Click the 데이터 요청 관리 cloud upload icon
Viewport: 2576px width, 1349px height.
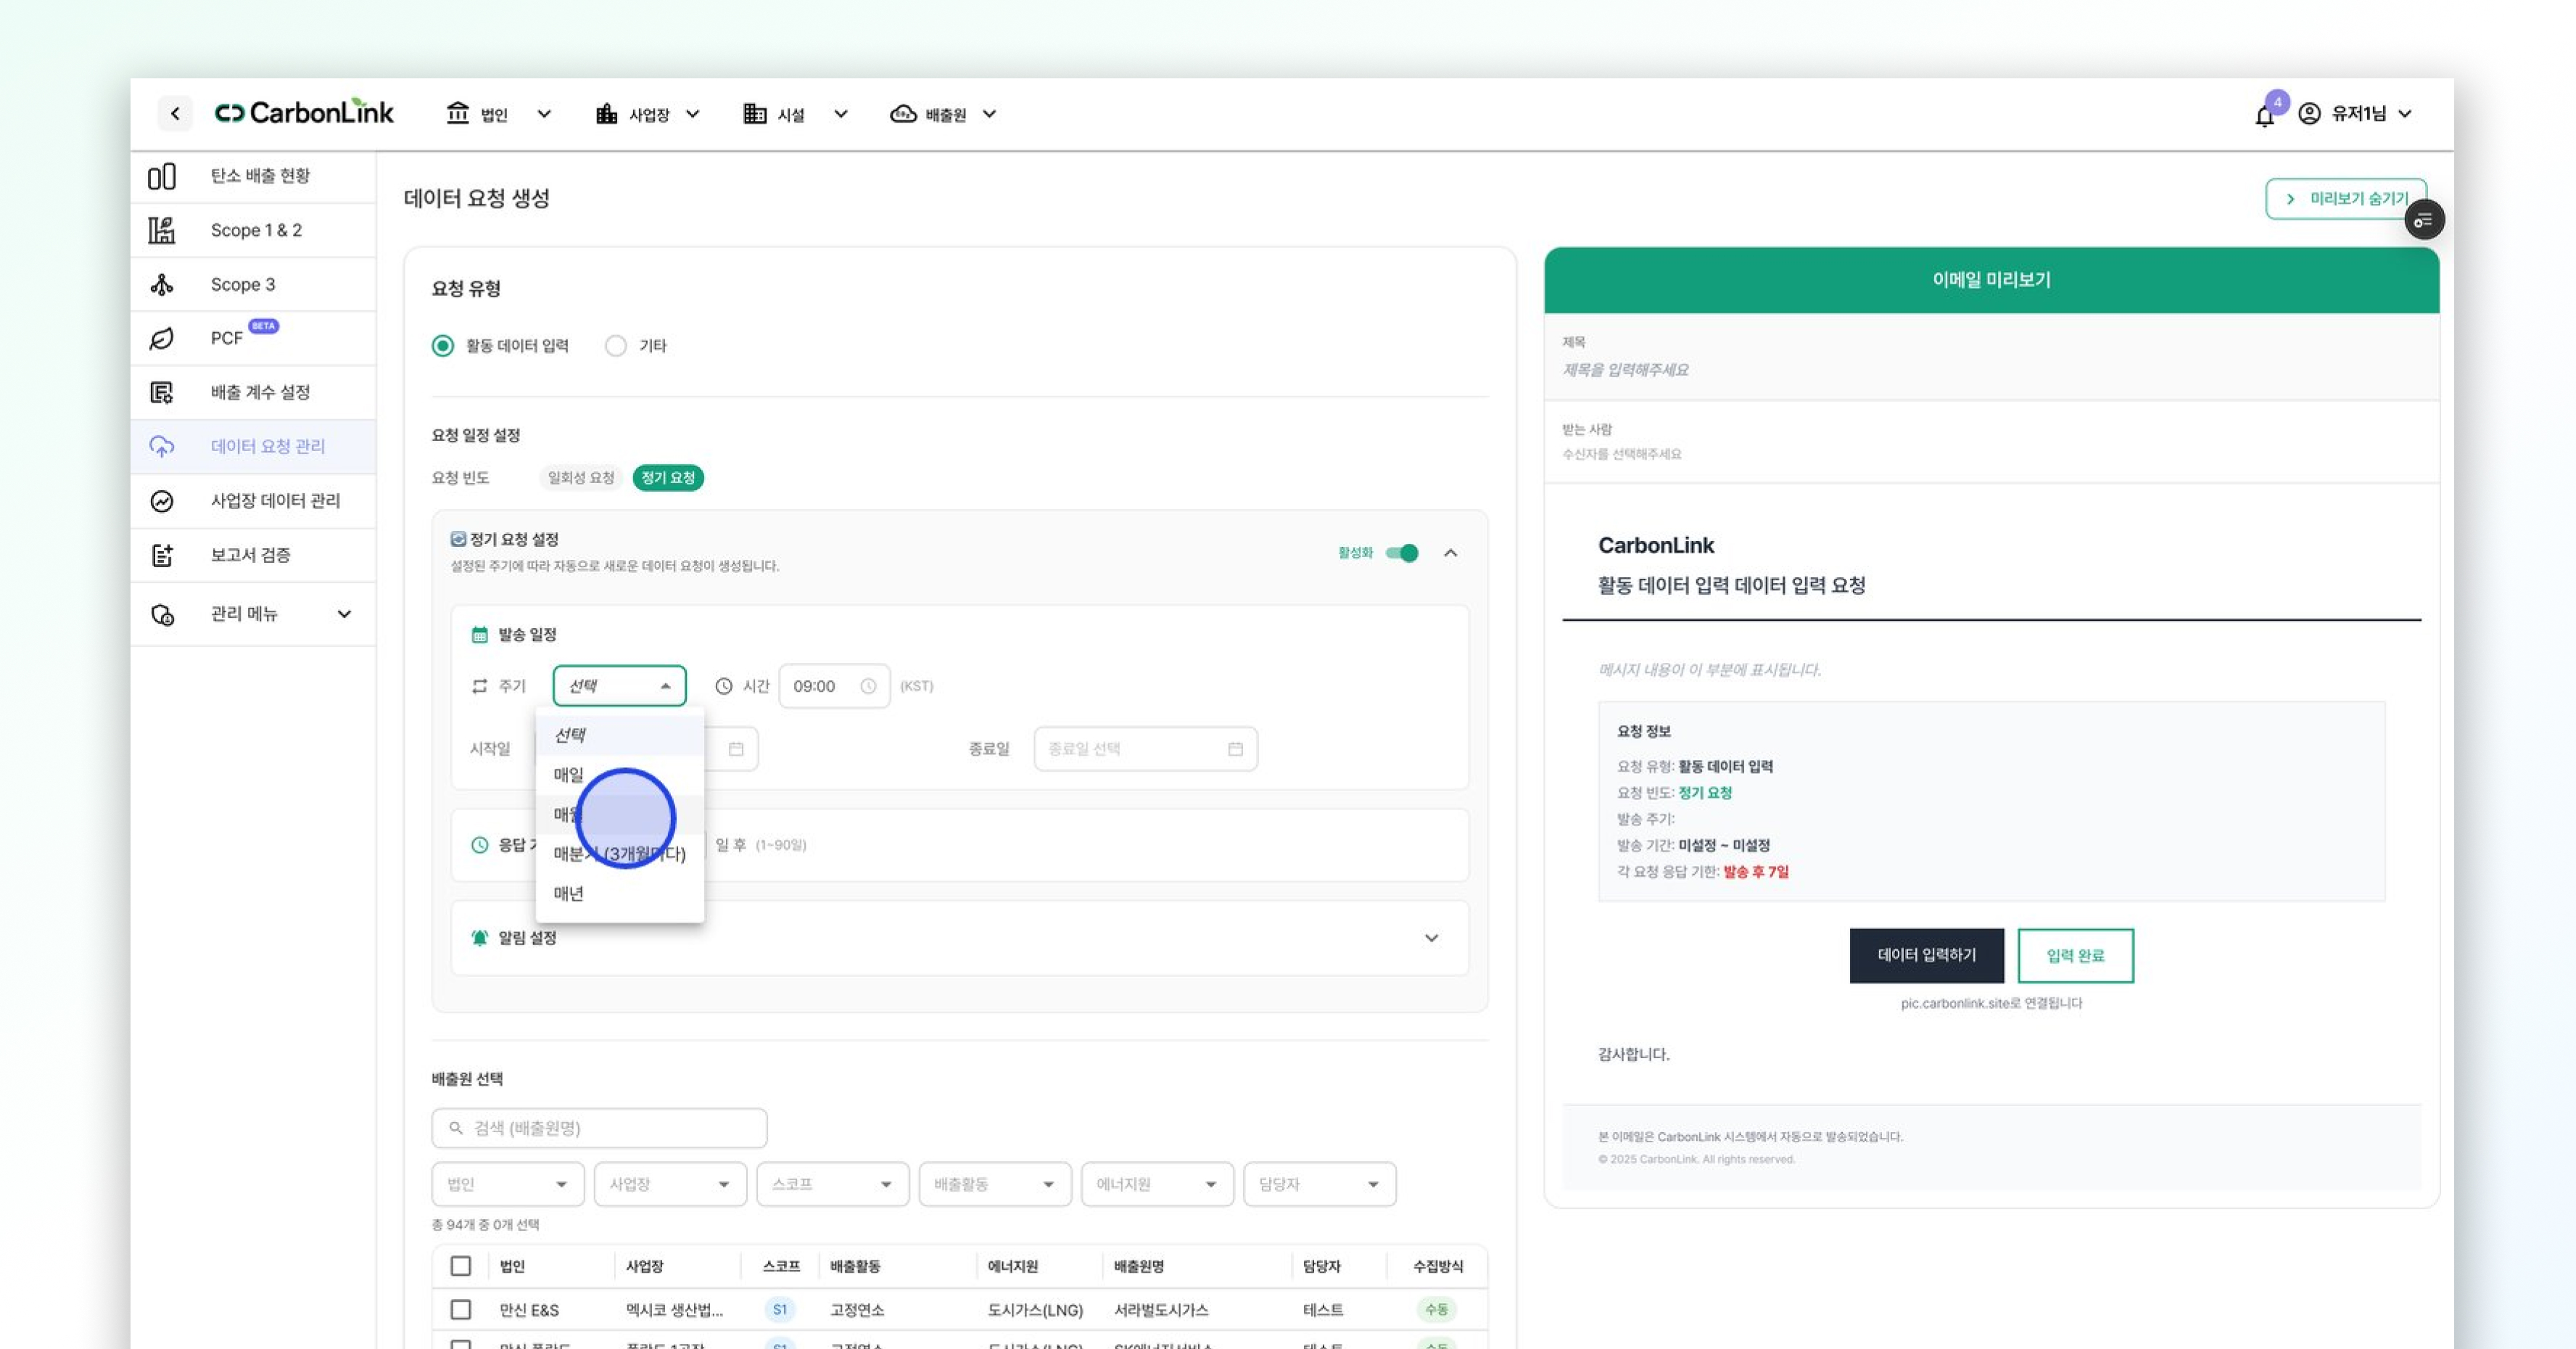(x=162, y=447)
